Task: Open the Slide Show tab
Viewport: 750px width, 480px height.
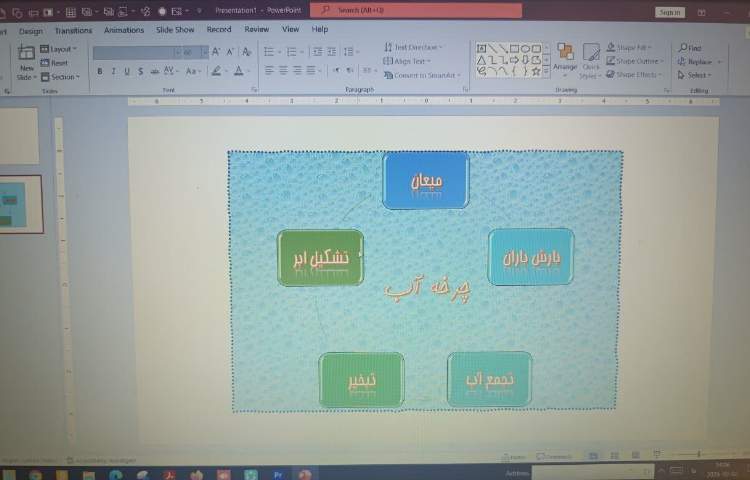Action: 175,30
